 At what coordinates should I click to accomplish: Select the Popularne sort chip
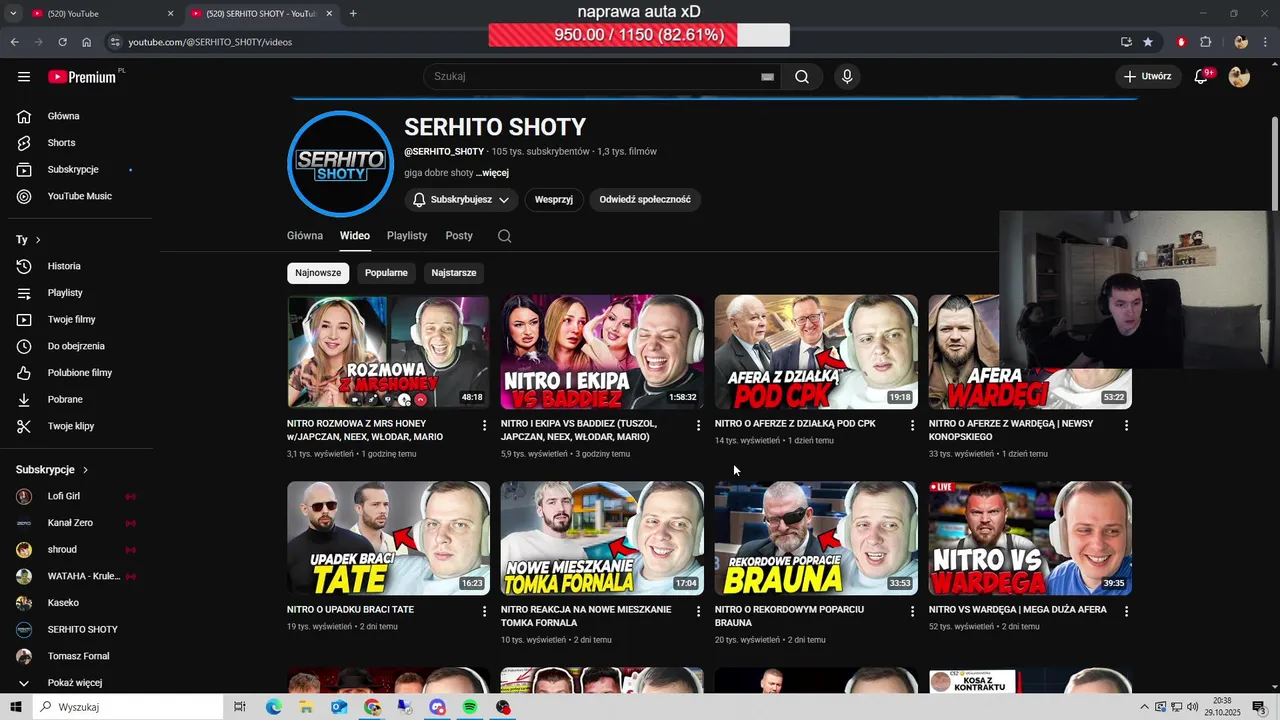tap(386, 273)
